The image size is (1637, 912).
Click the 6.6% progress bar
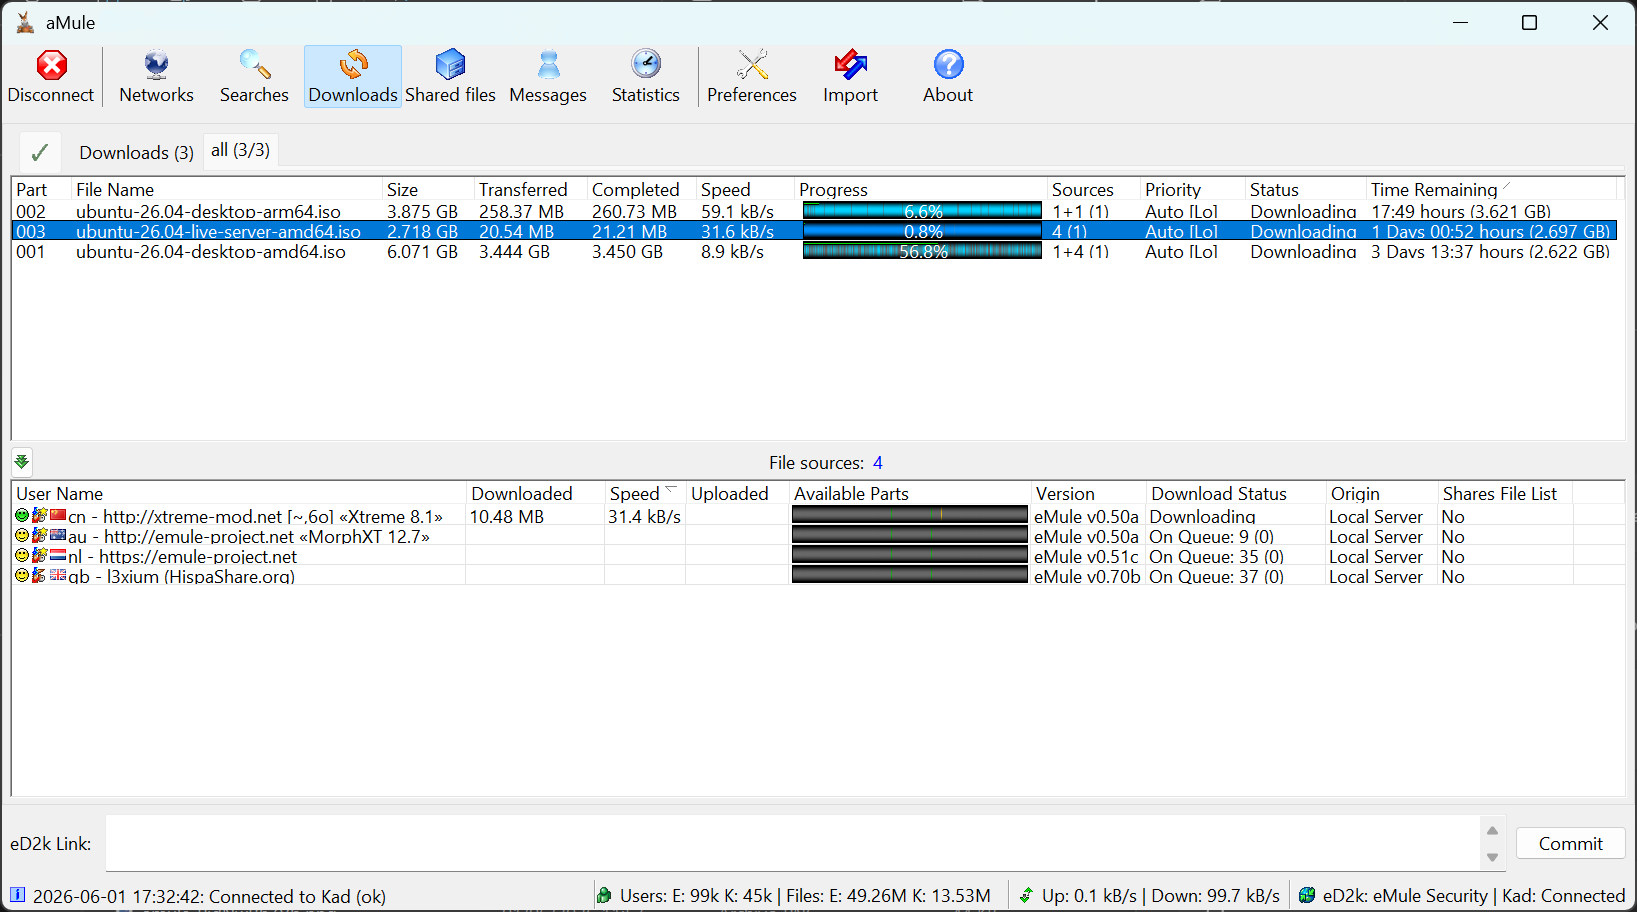(x=922, y=211)
